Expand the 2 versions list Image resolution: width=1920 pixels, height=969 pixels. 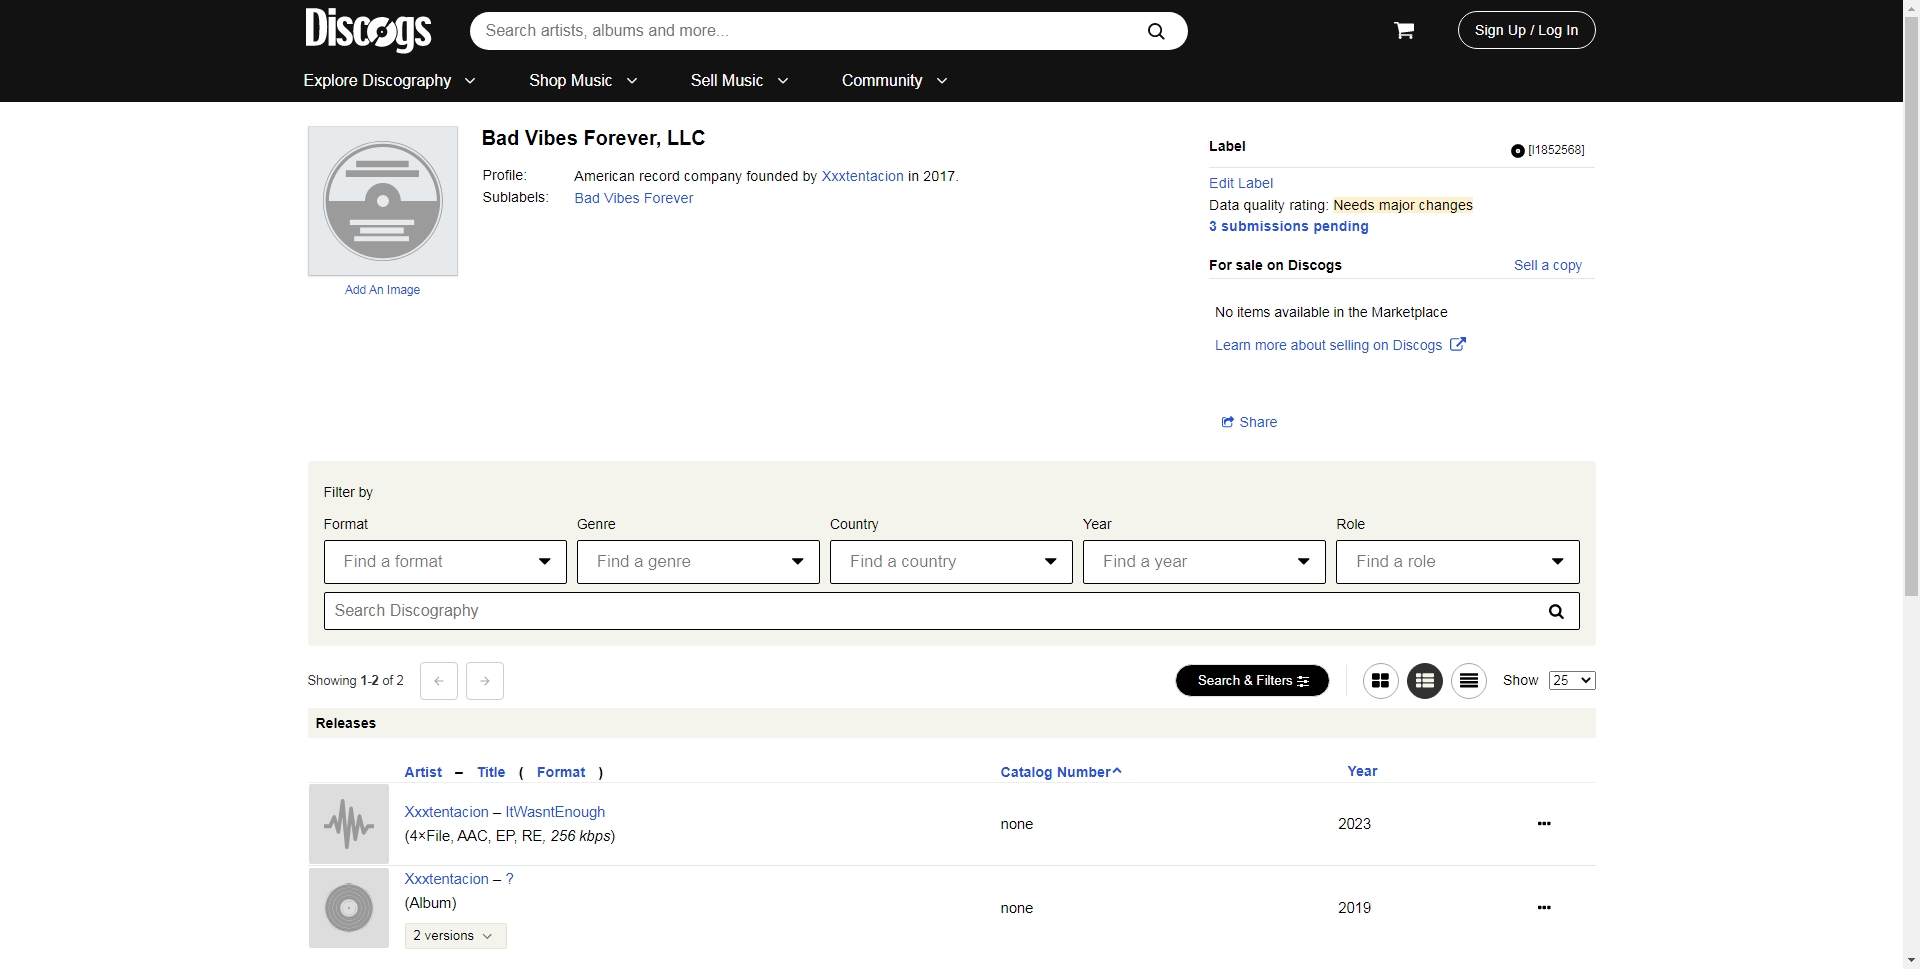click(x=455, y=936)
